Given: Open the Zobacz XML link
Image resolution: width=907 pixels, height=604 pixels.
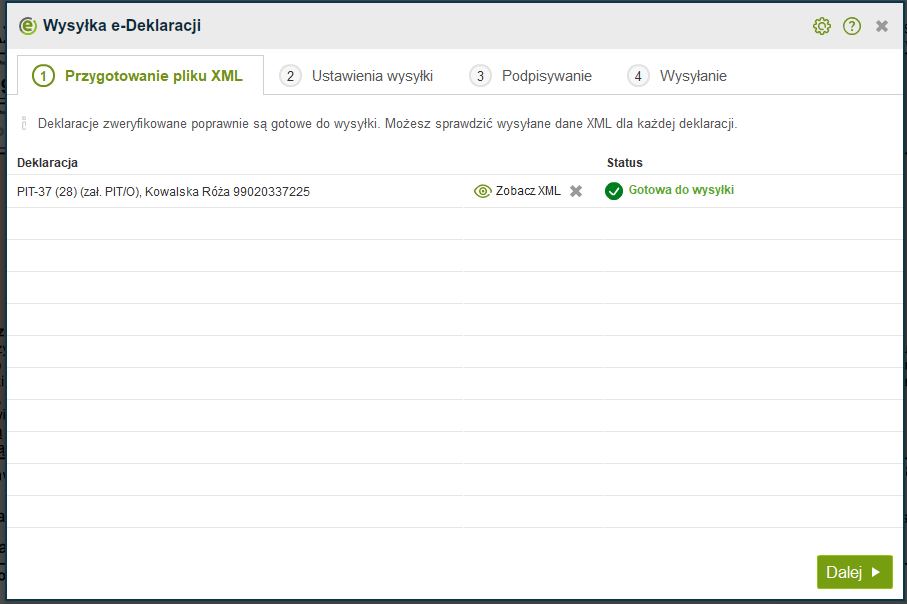Looking at the screenshot, I should (528, 191).
